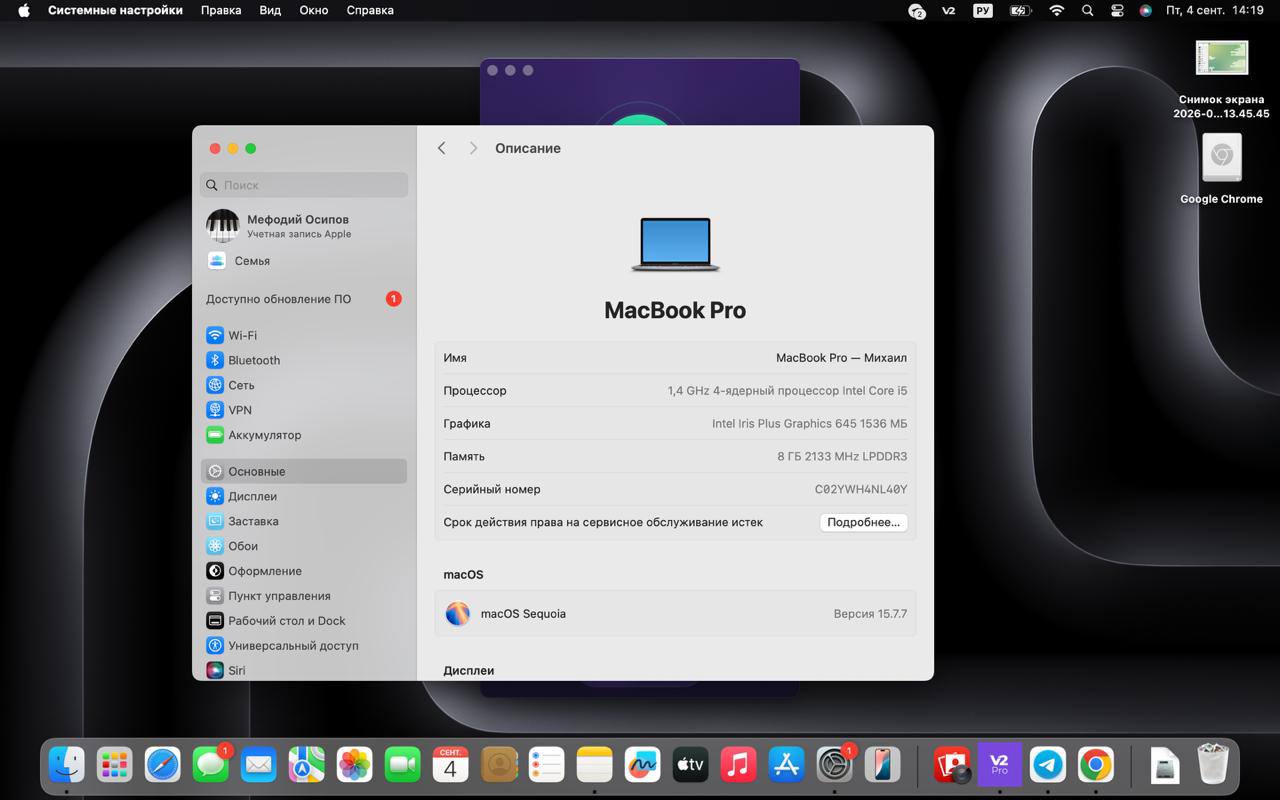Click the name MacBook Pro — Михаил
1280x800 pixels.
[x=842, y=358]
